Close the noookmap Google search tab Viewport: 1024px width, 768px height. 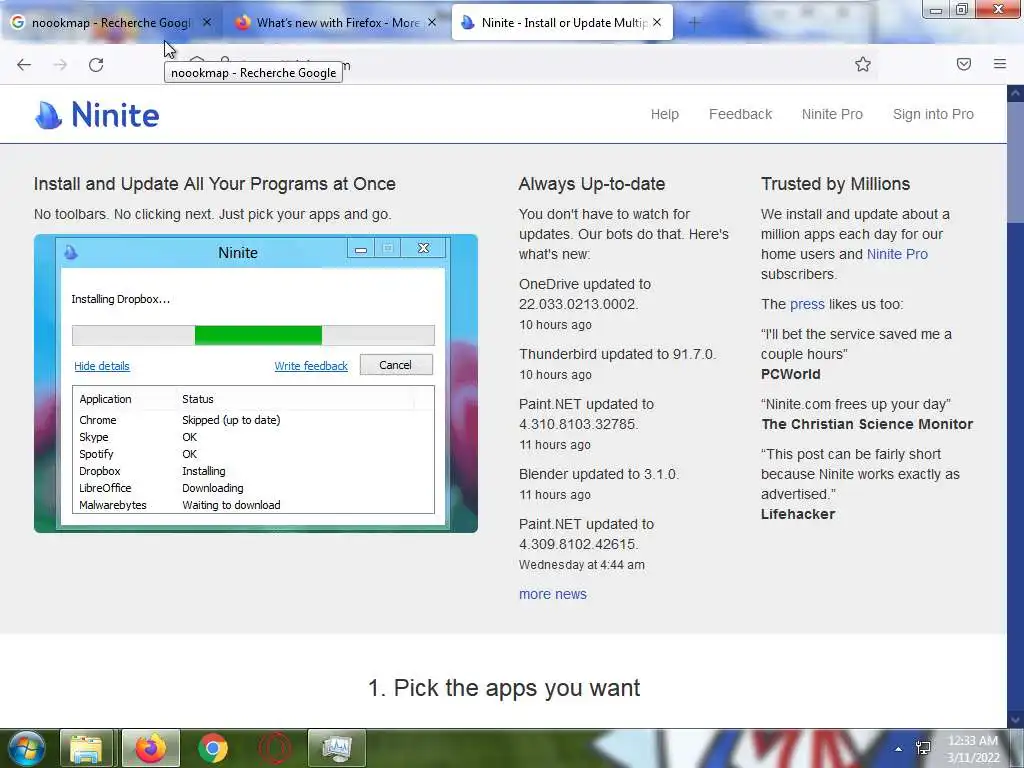pos(207,22)
